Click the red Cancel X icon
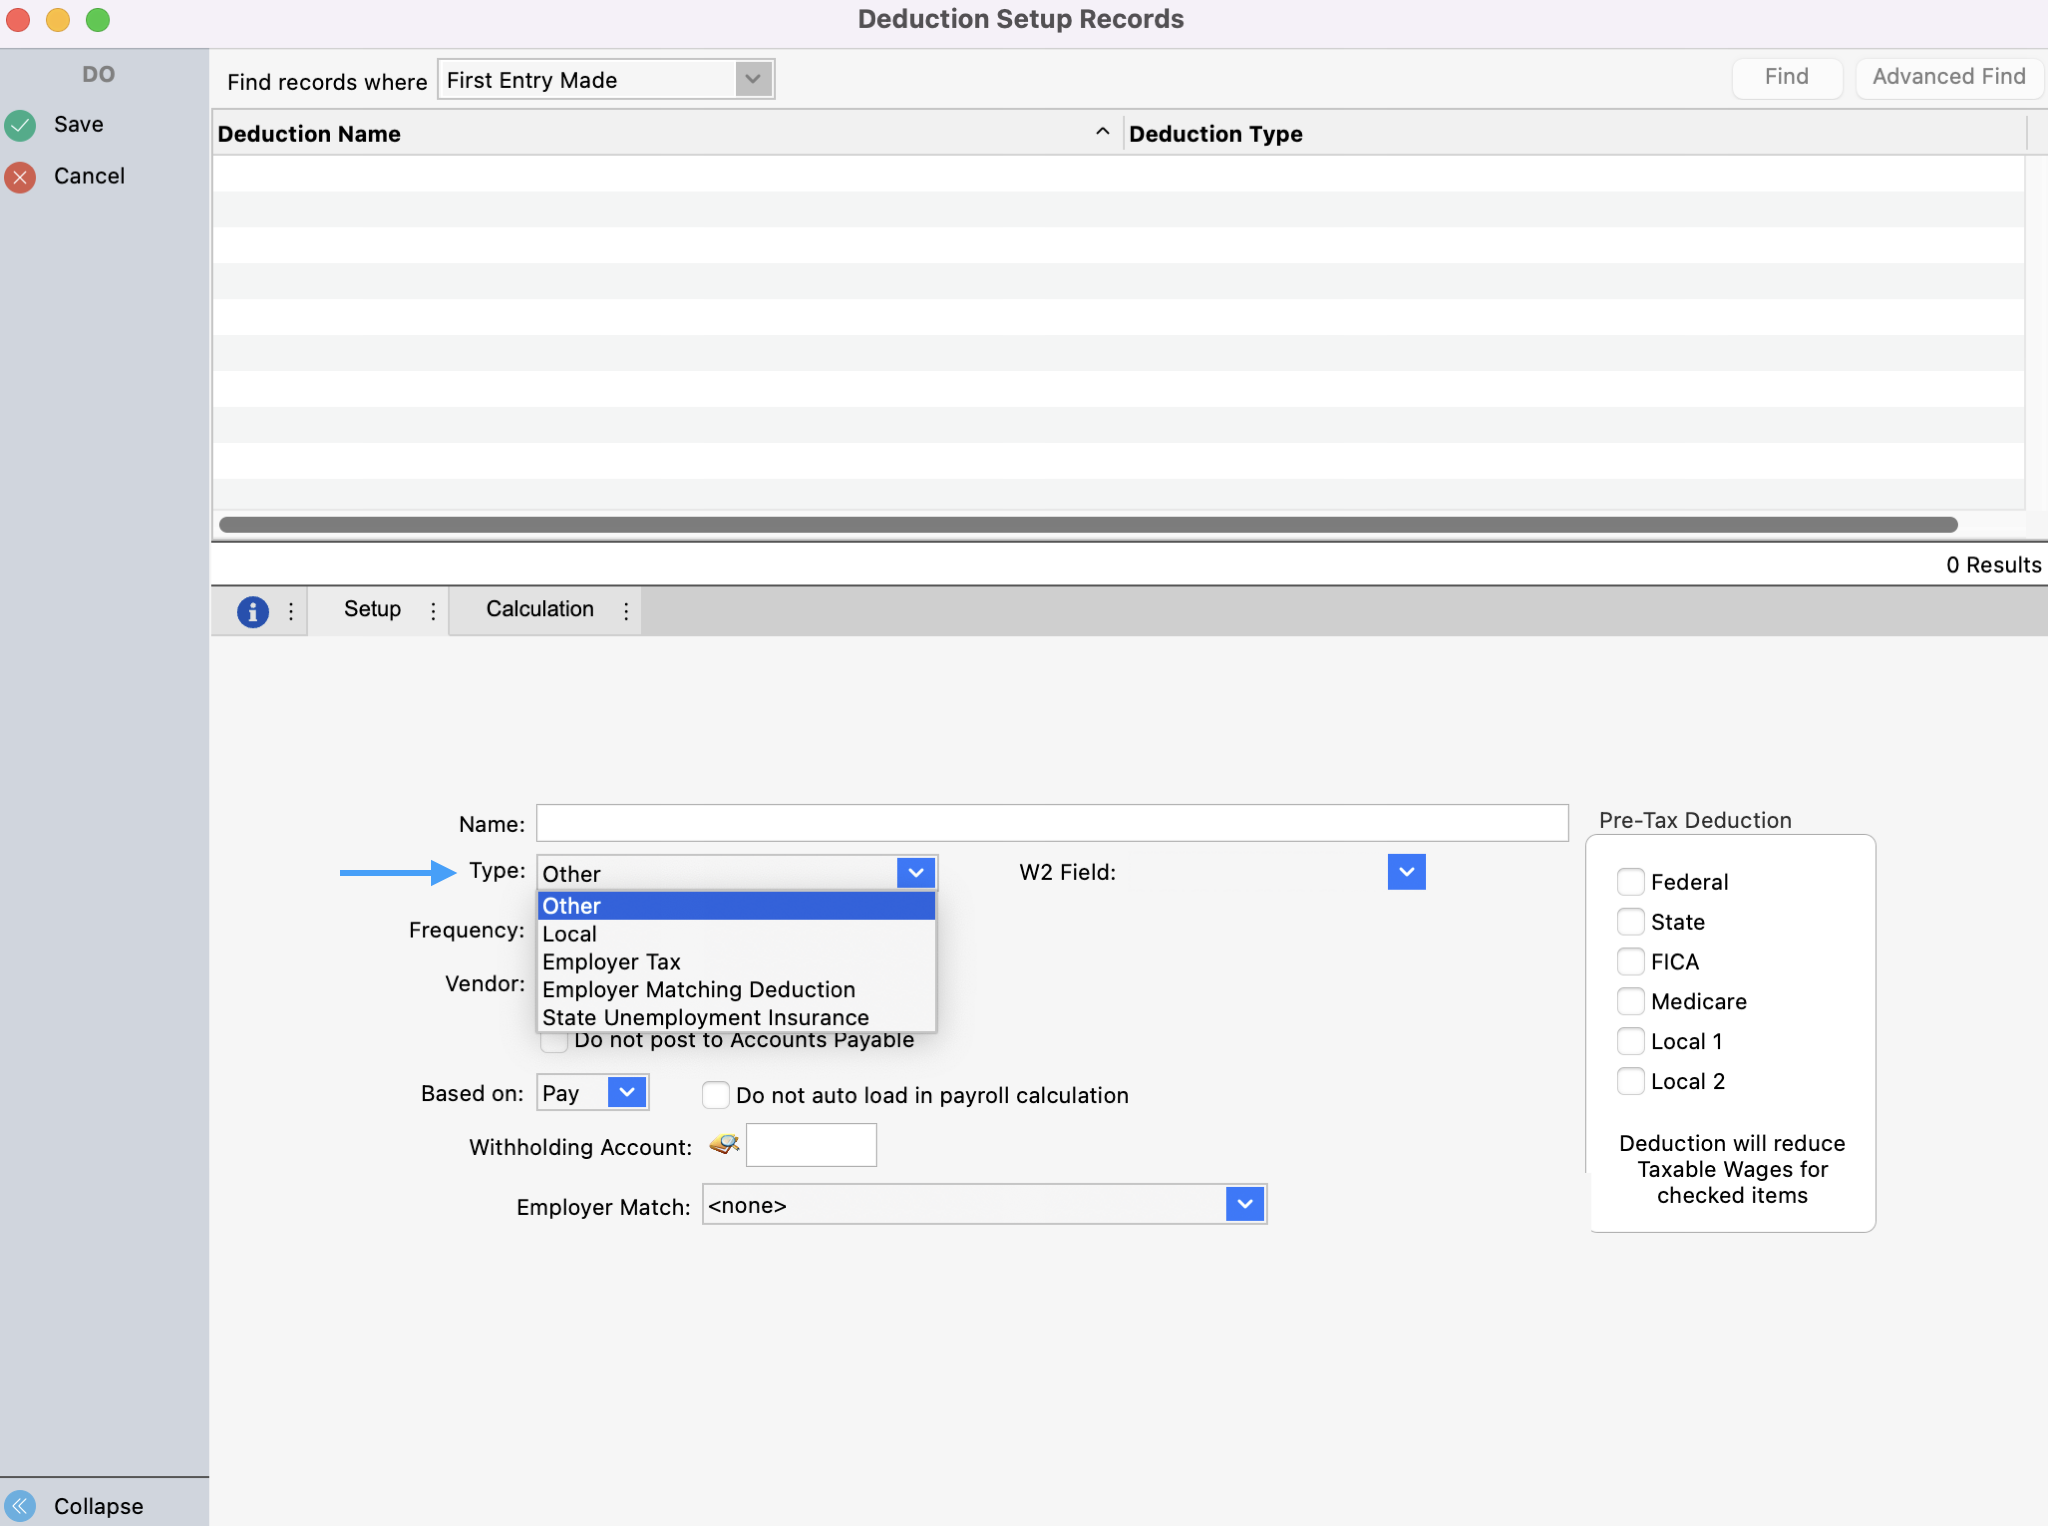 tap(20, 177)
